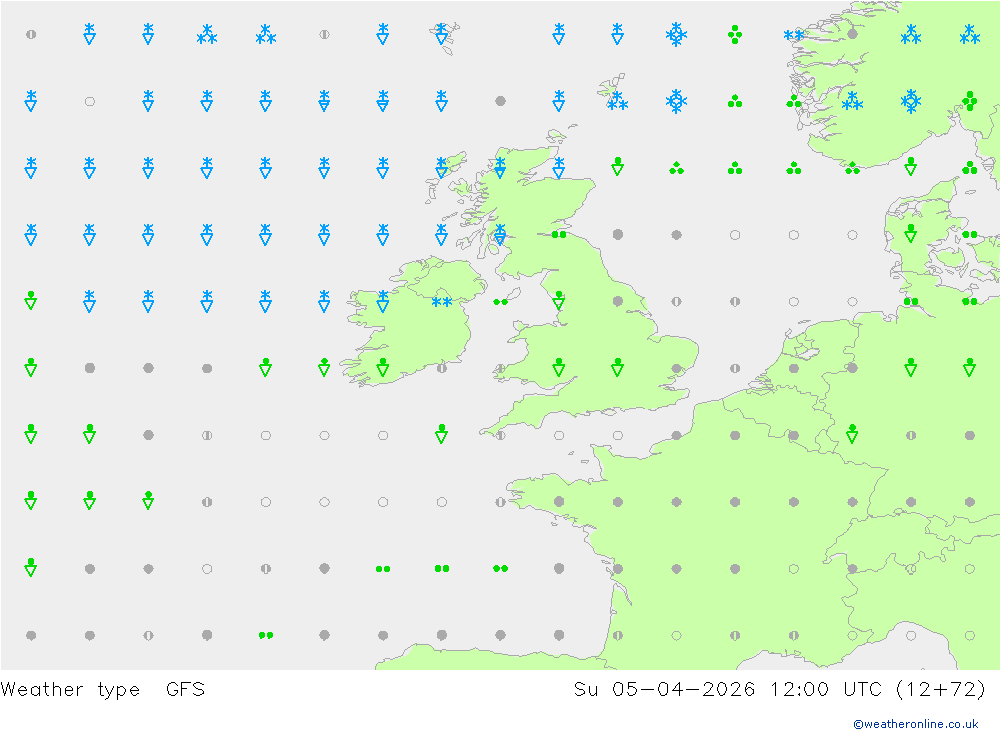Click the green double-dot rain symbol in the Irish Sea
1000x733 pixels.
pyautogui.click(x=501, y=302)
